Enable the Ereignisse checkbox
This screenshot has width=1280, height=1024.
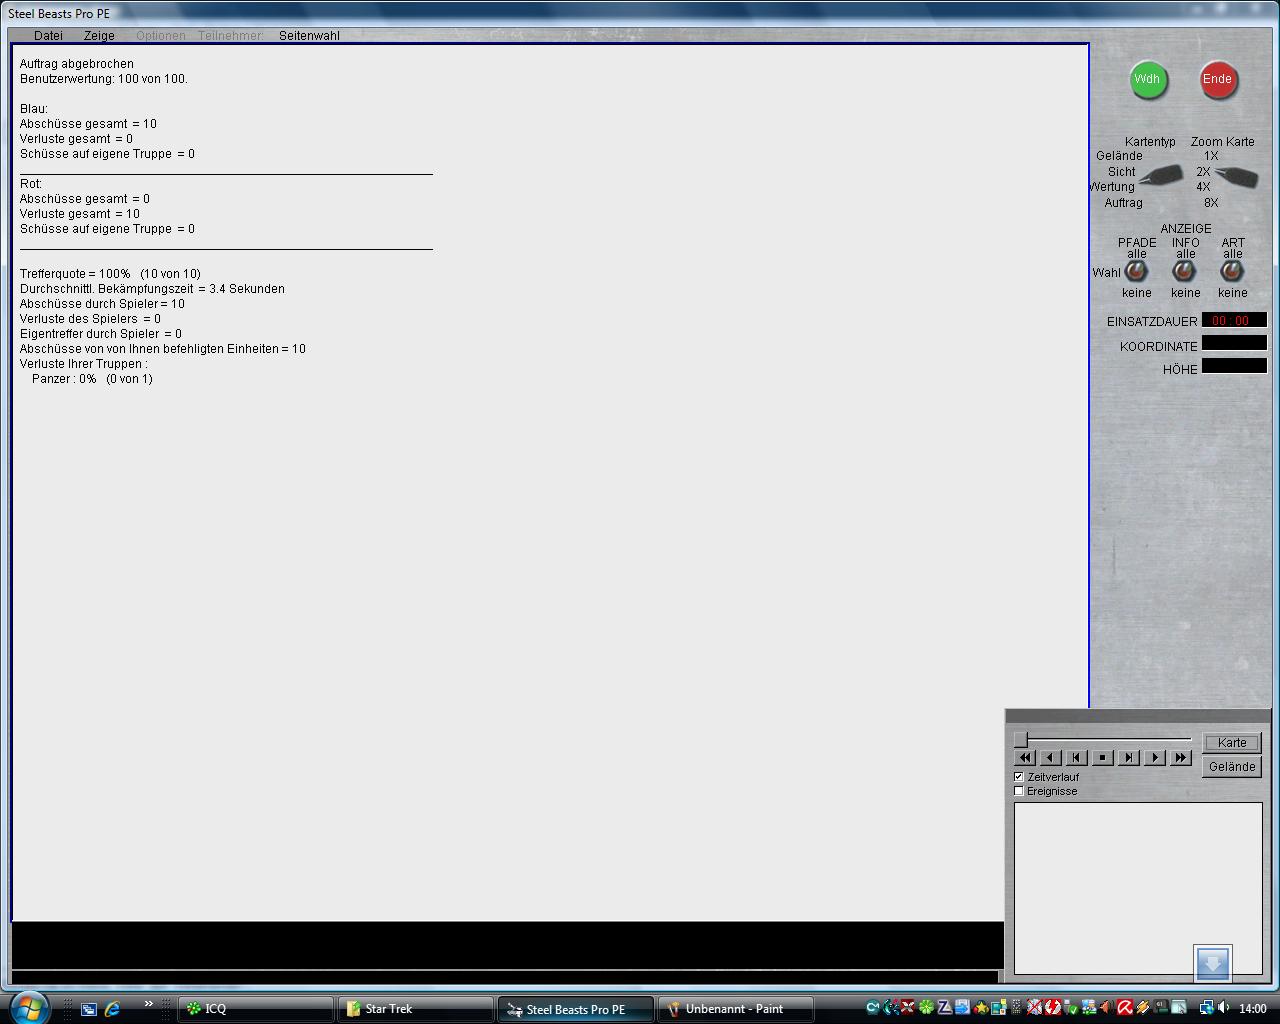coord(1019,791)
